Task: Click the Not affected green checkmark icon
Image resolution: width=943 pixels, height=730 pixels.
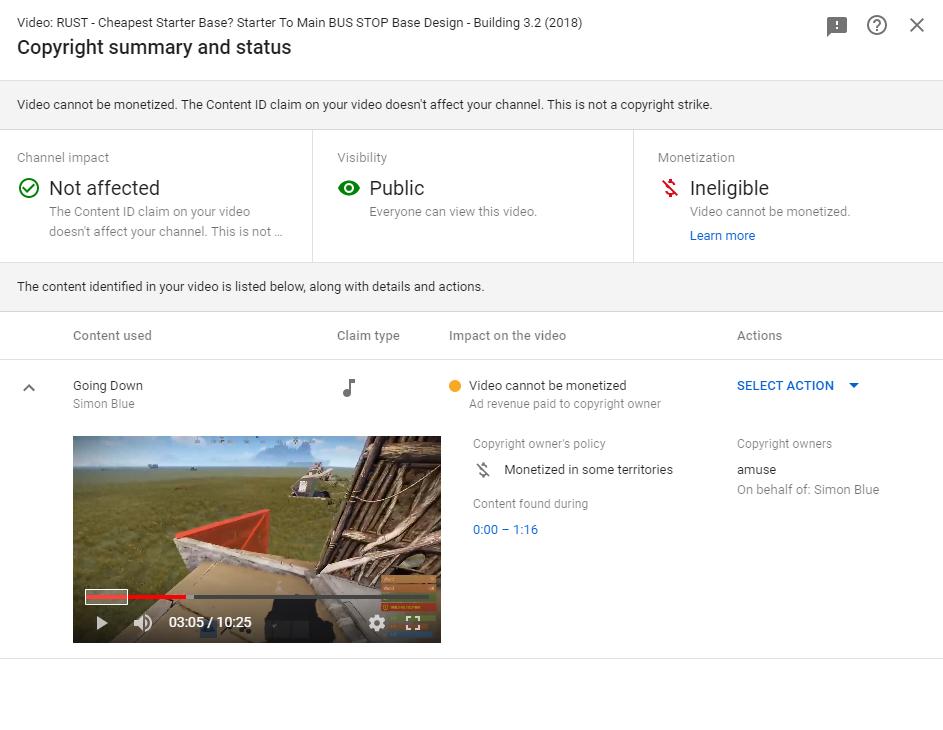Action: (x=29, y=188)
